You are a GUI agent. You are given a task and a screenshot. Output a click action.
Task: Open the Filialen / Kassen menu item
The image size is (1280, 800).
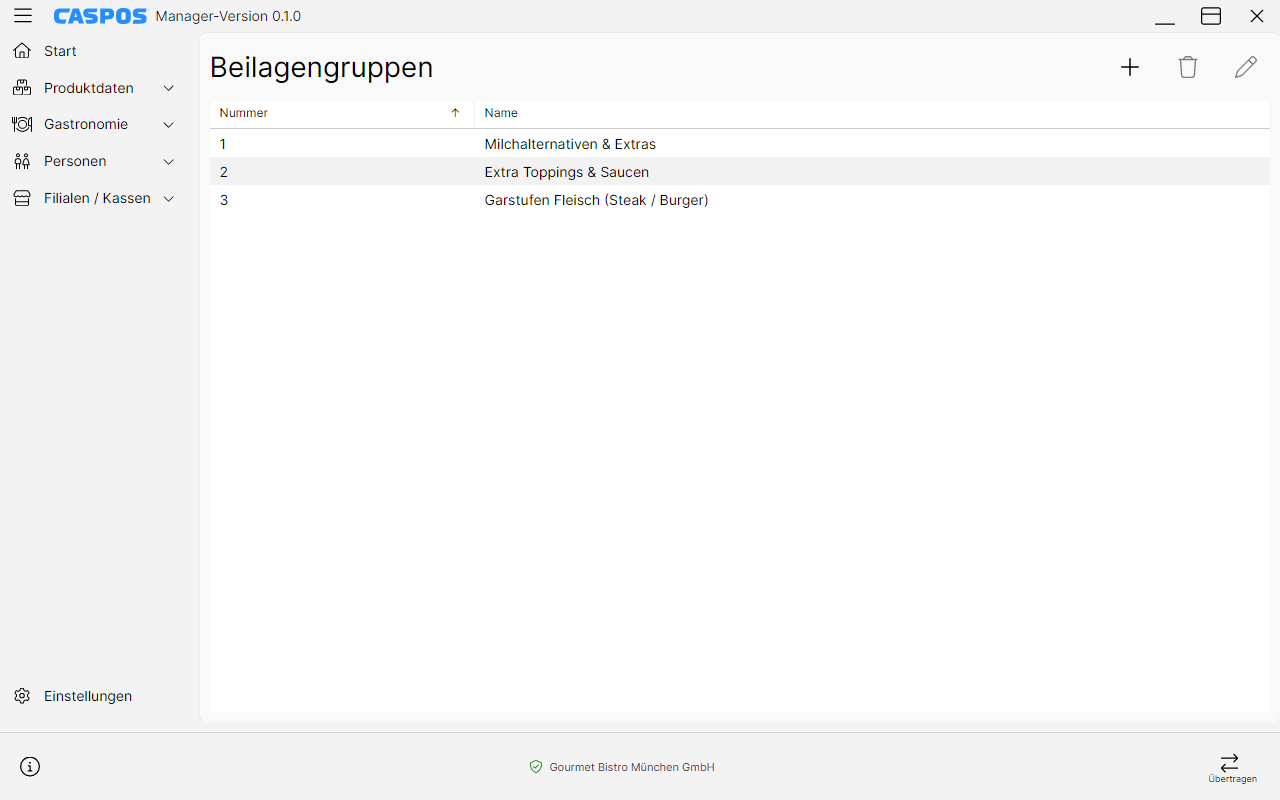95,198
